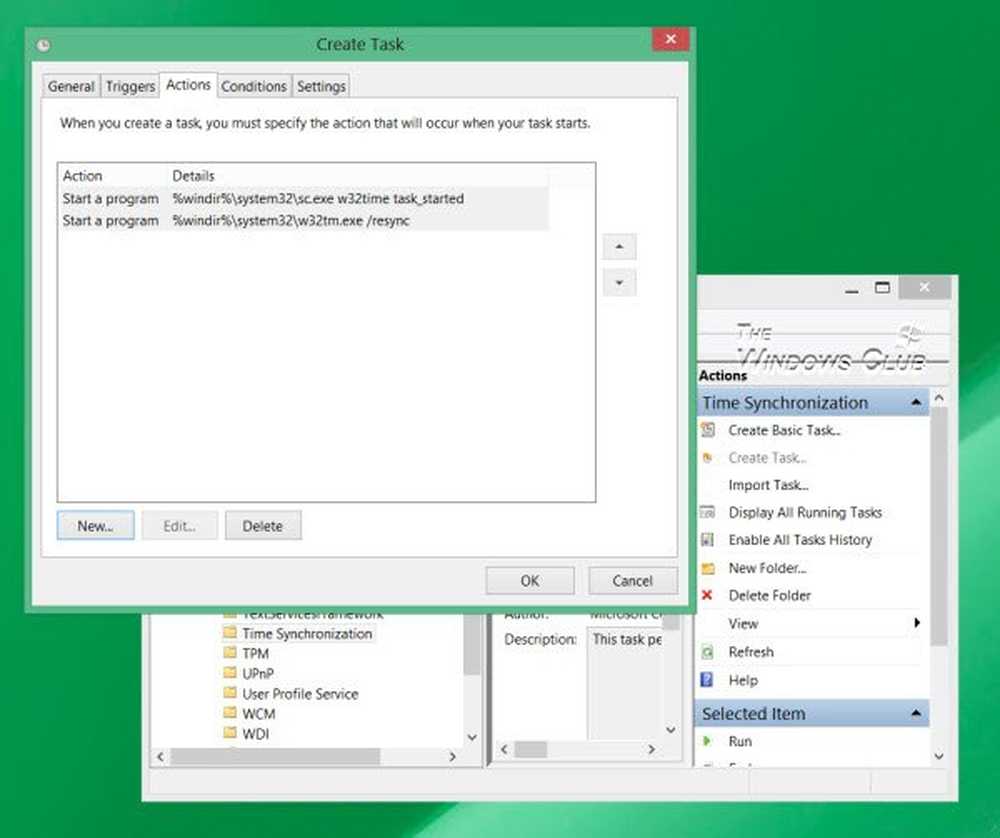Confirm the task with OK

point(530,580)
